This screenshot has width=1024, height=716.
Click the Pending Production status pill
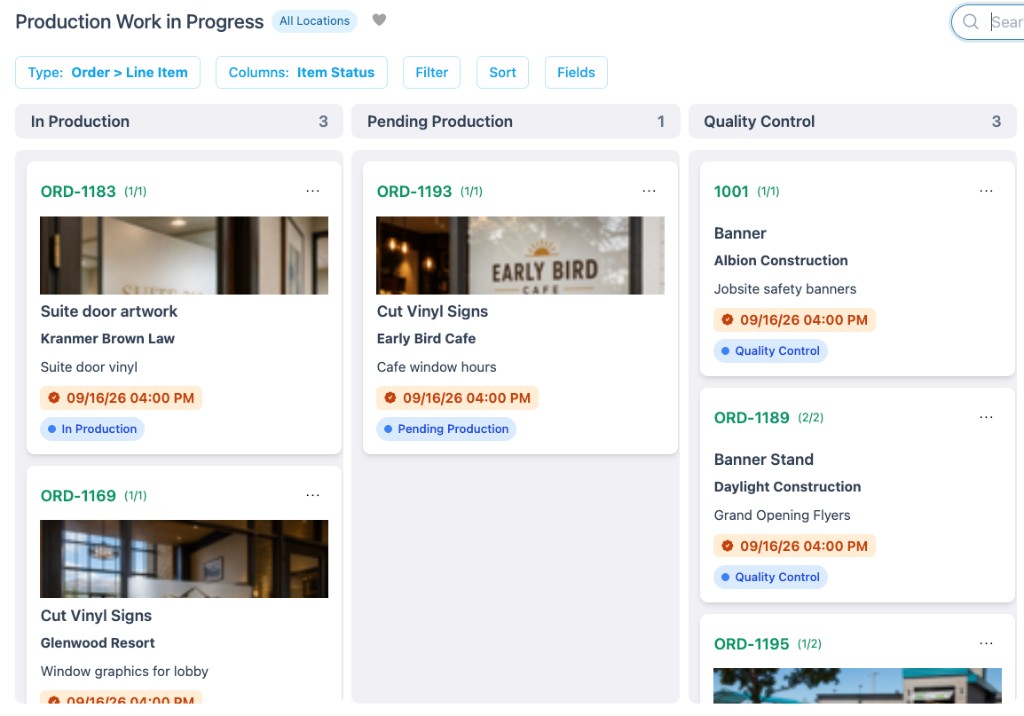coord(446,429)
